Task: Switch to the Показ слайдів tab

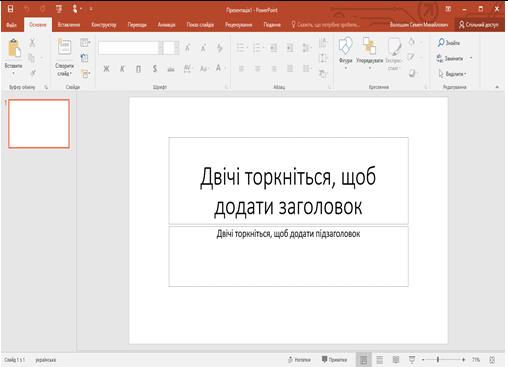Action: click(x=200, y=25)
